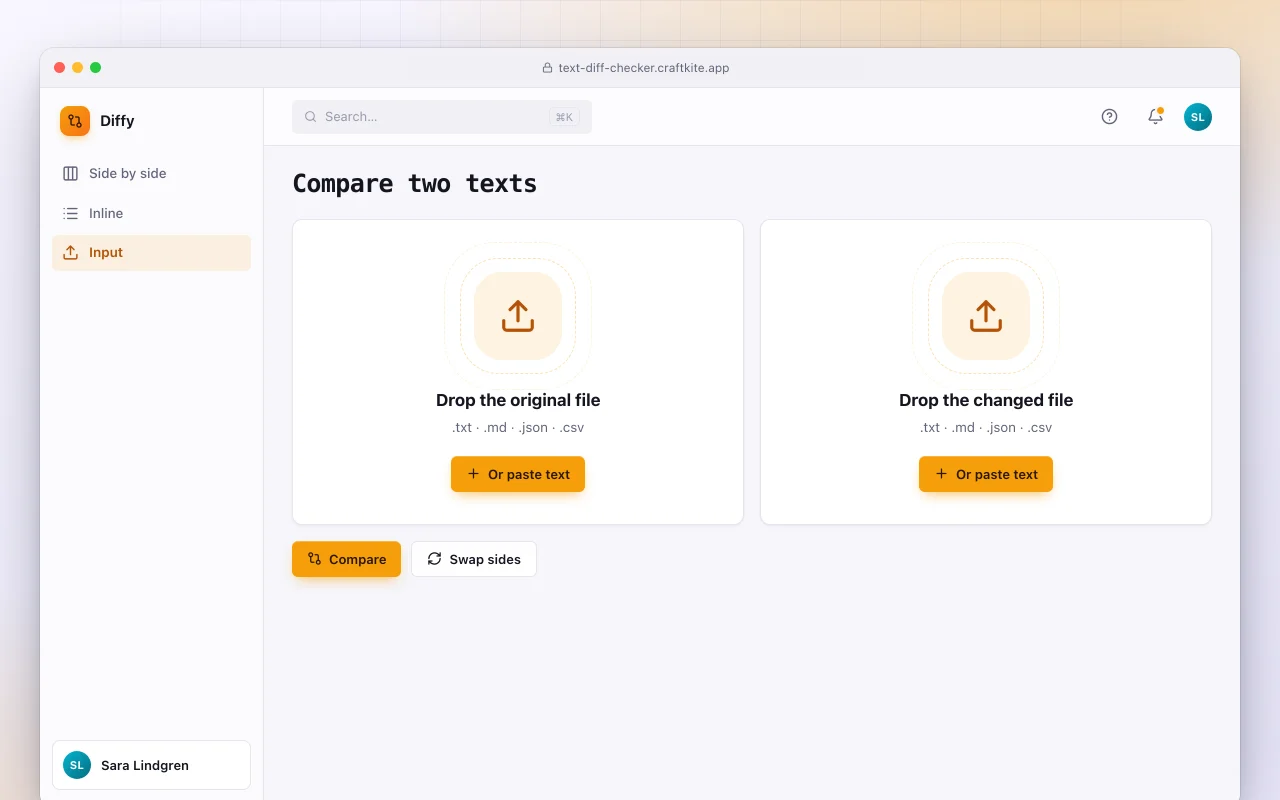The width and height of the screenshot is (1280, 800).
Task: Select the Input sidebar item
Action: tap(151, 253)
